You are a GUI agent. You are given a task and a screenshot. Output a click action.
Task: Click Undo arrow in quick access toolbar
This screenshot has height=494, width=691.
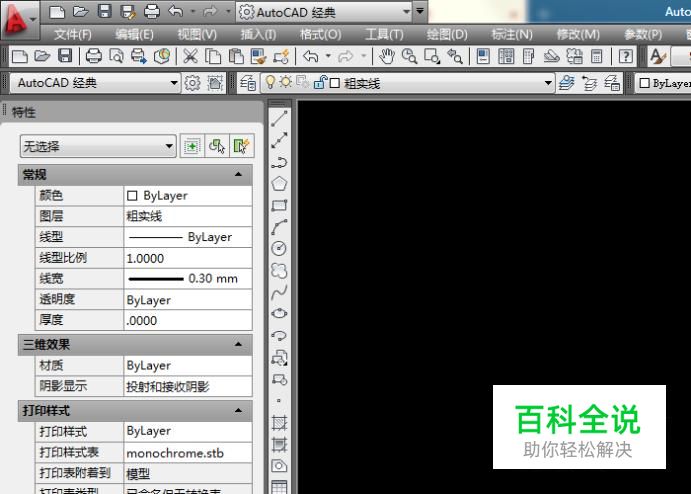tap(175, 11)
